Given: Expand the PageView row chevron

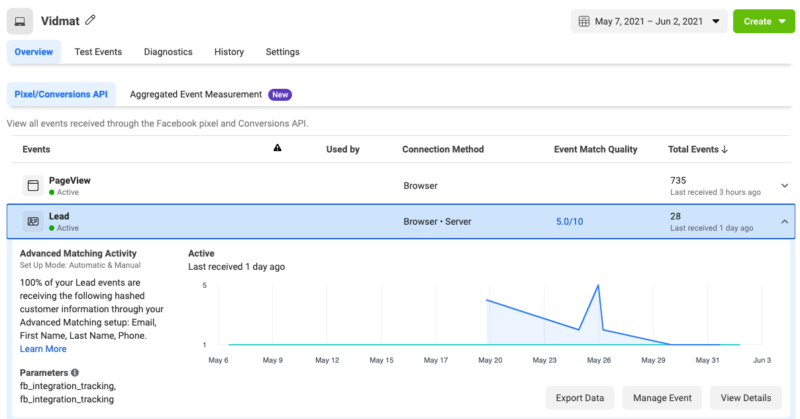Looking at the screenshot, I should [x=785, y=186].
